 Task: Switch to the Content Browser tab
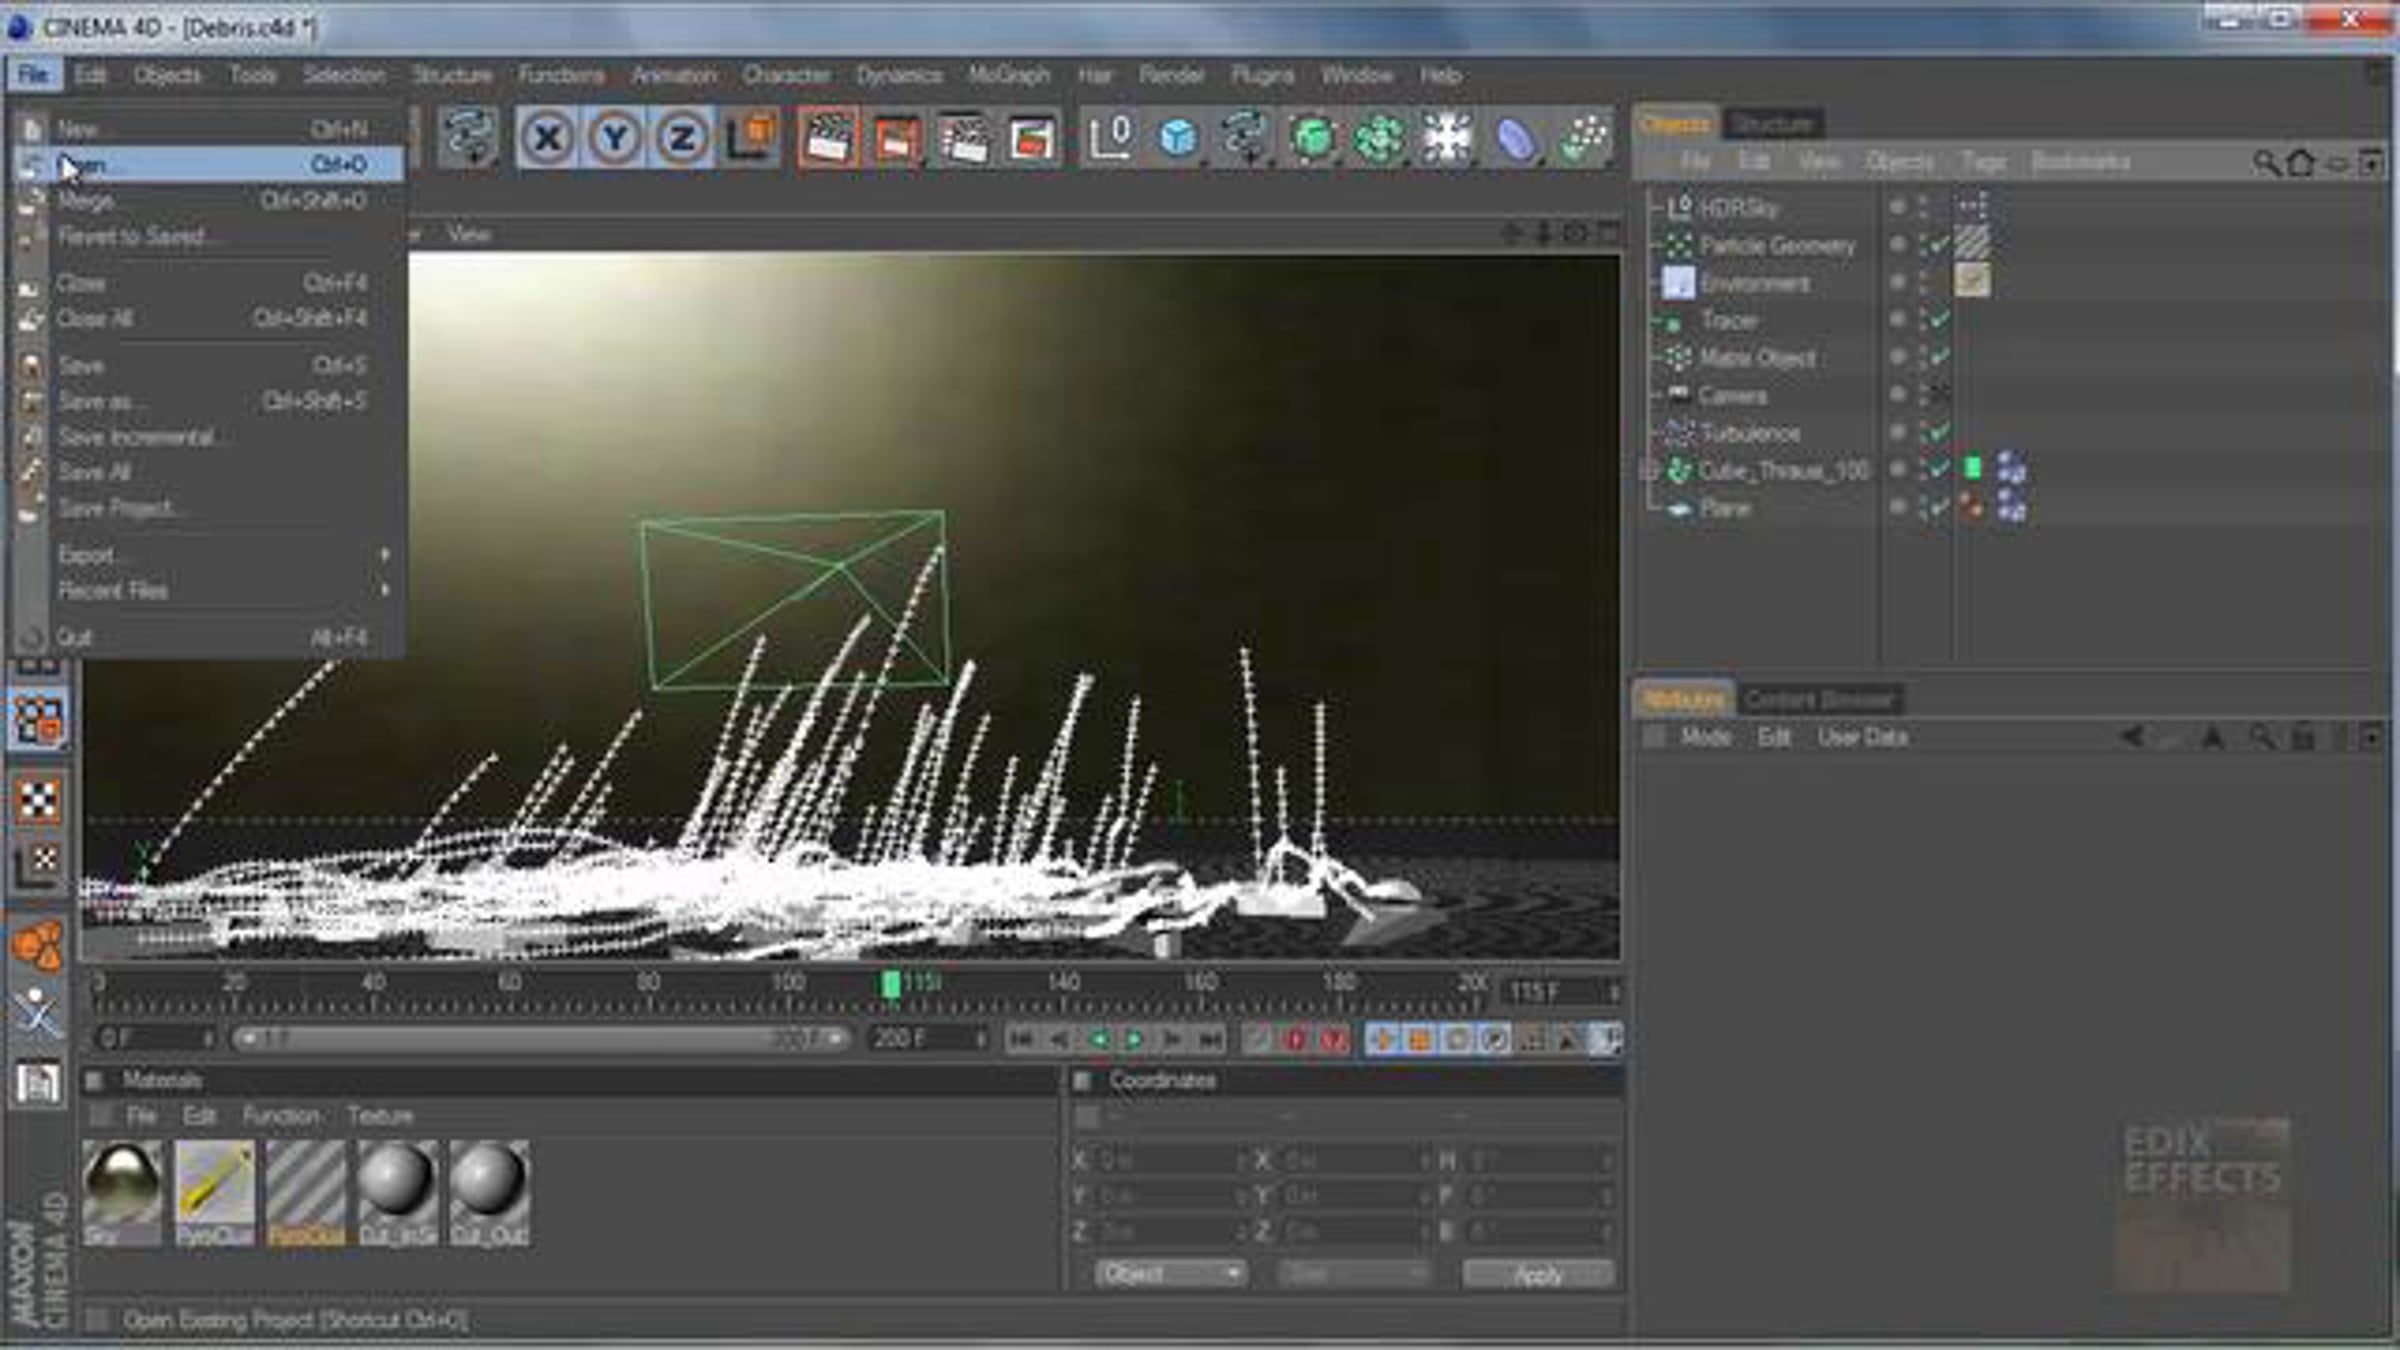(1820, 700)
